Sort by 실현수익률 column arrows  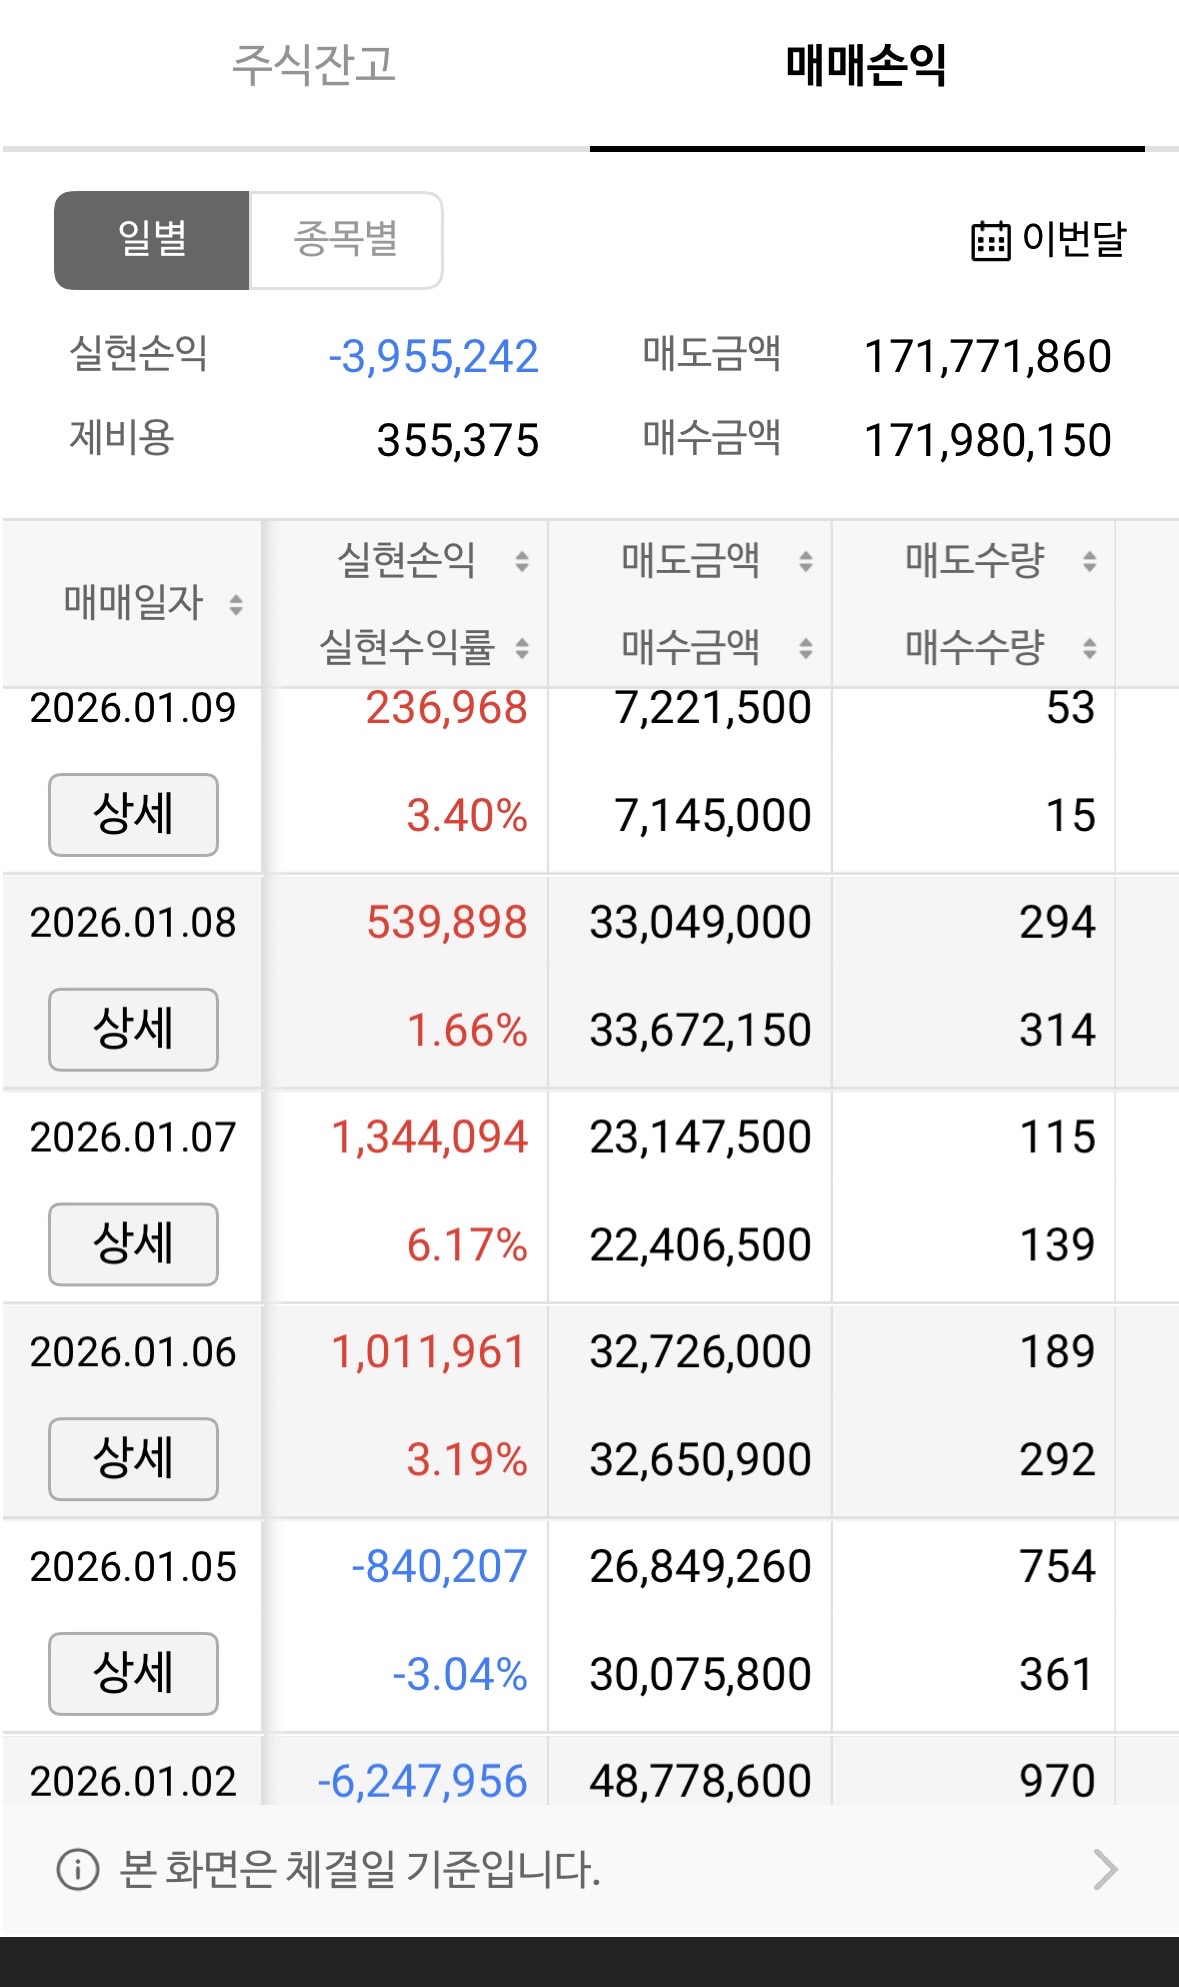[522, 648]
